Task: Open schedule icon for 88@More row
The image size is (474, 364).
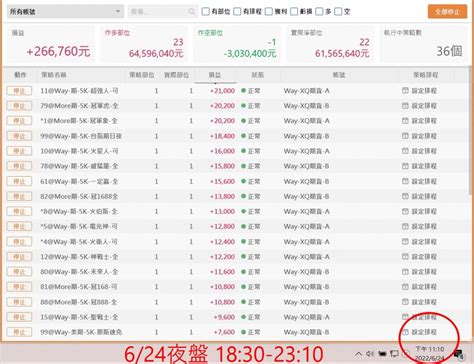Action: [405, 302]
